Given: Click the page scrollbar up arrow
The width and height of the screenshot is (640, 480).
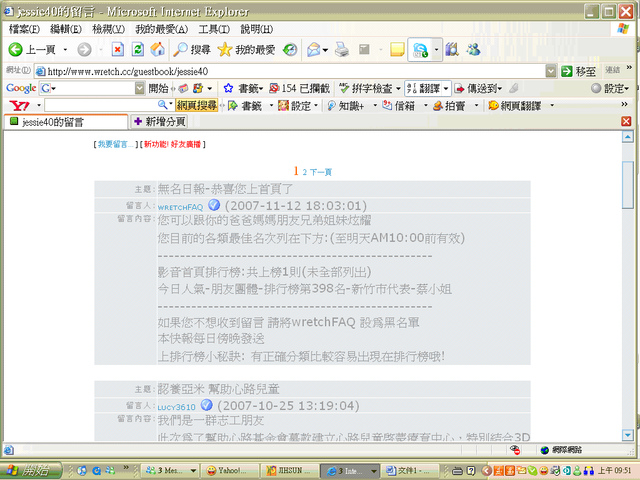Looking at the screenshot, I should tap(628, 136).
